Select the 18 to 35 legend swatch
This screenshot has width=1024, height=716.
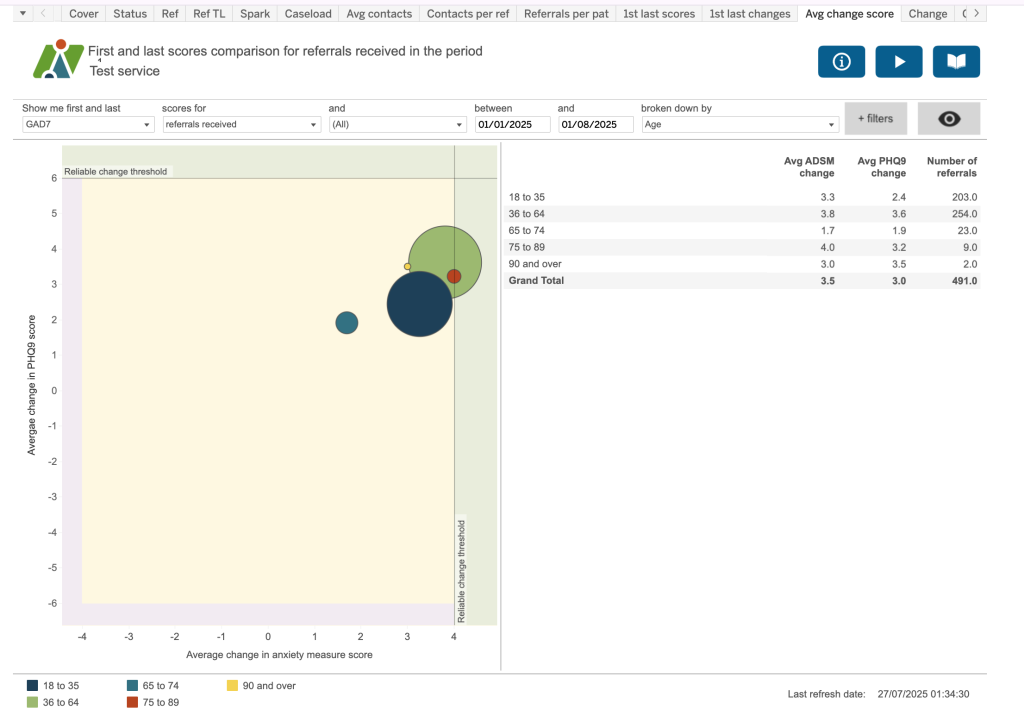33,686
